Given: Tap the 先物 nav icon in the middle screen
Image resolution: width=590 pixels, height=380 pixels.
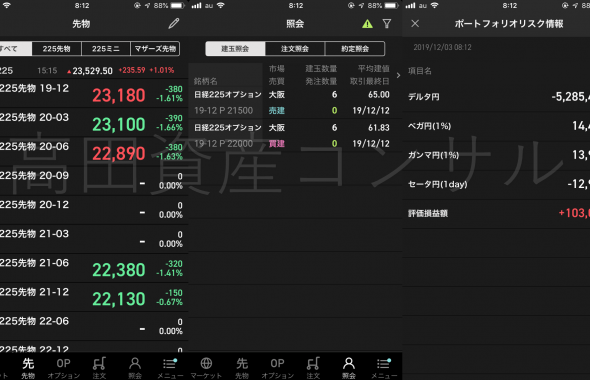Looking at the screenshot, I should [242, 368].
